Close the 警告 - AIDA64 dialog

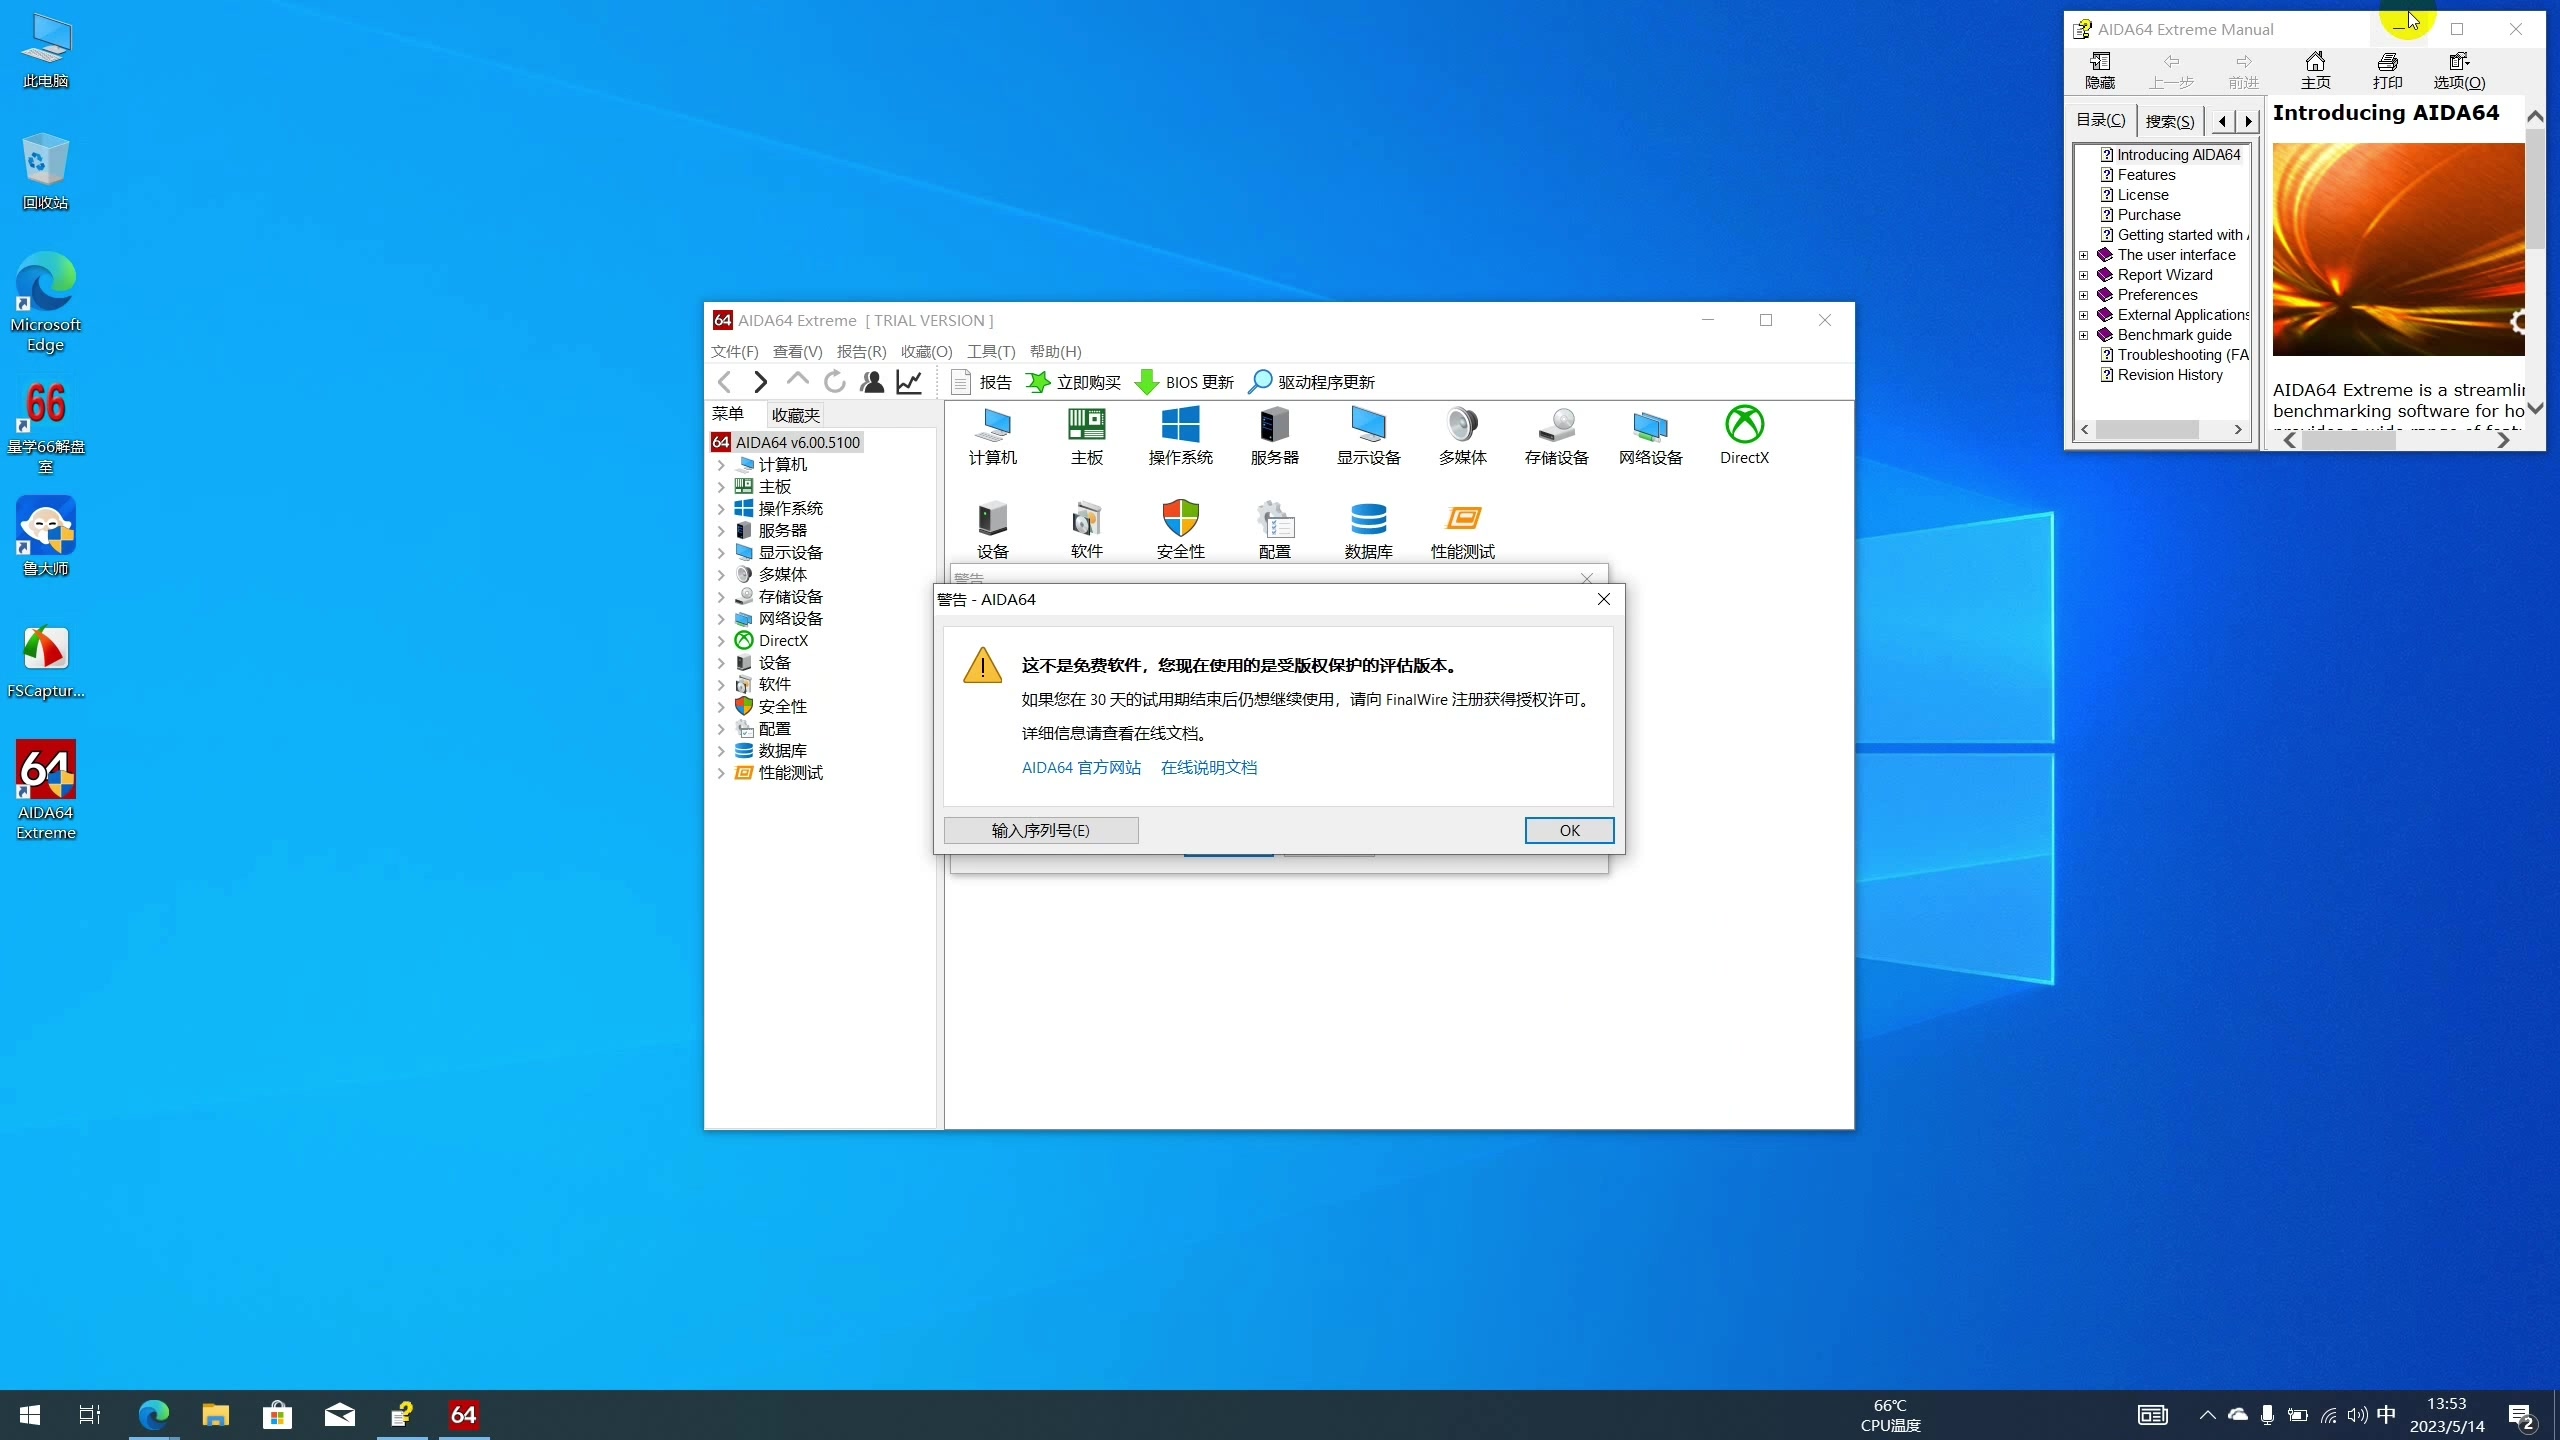(1604, 599)
